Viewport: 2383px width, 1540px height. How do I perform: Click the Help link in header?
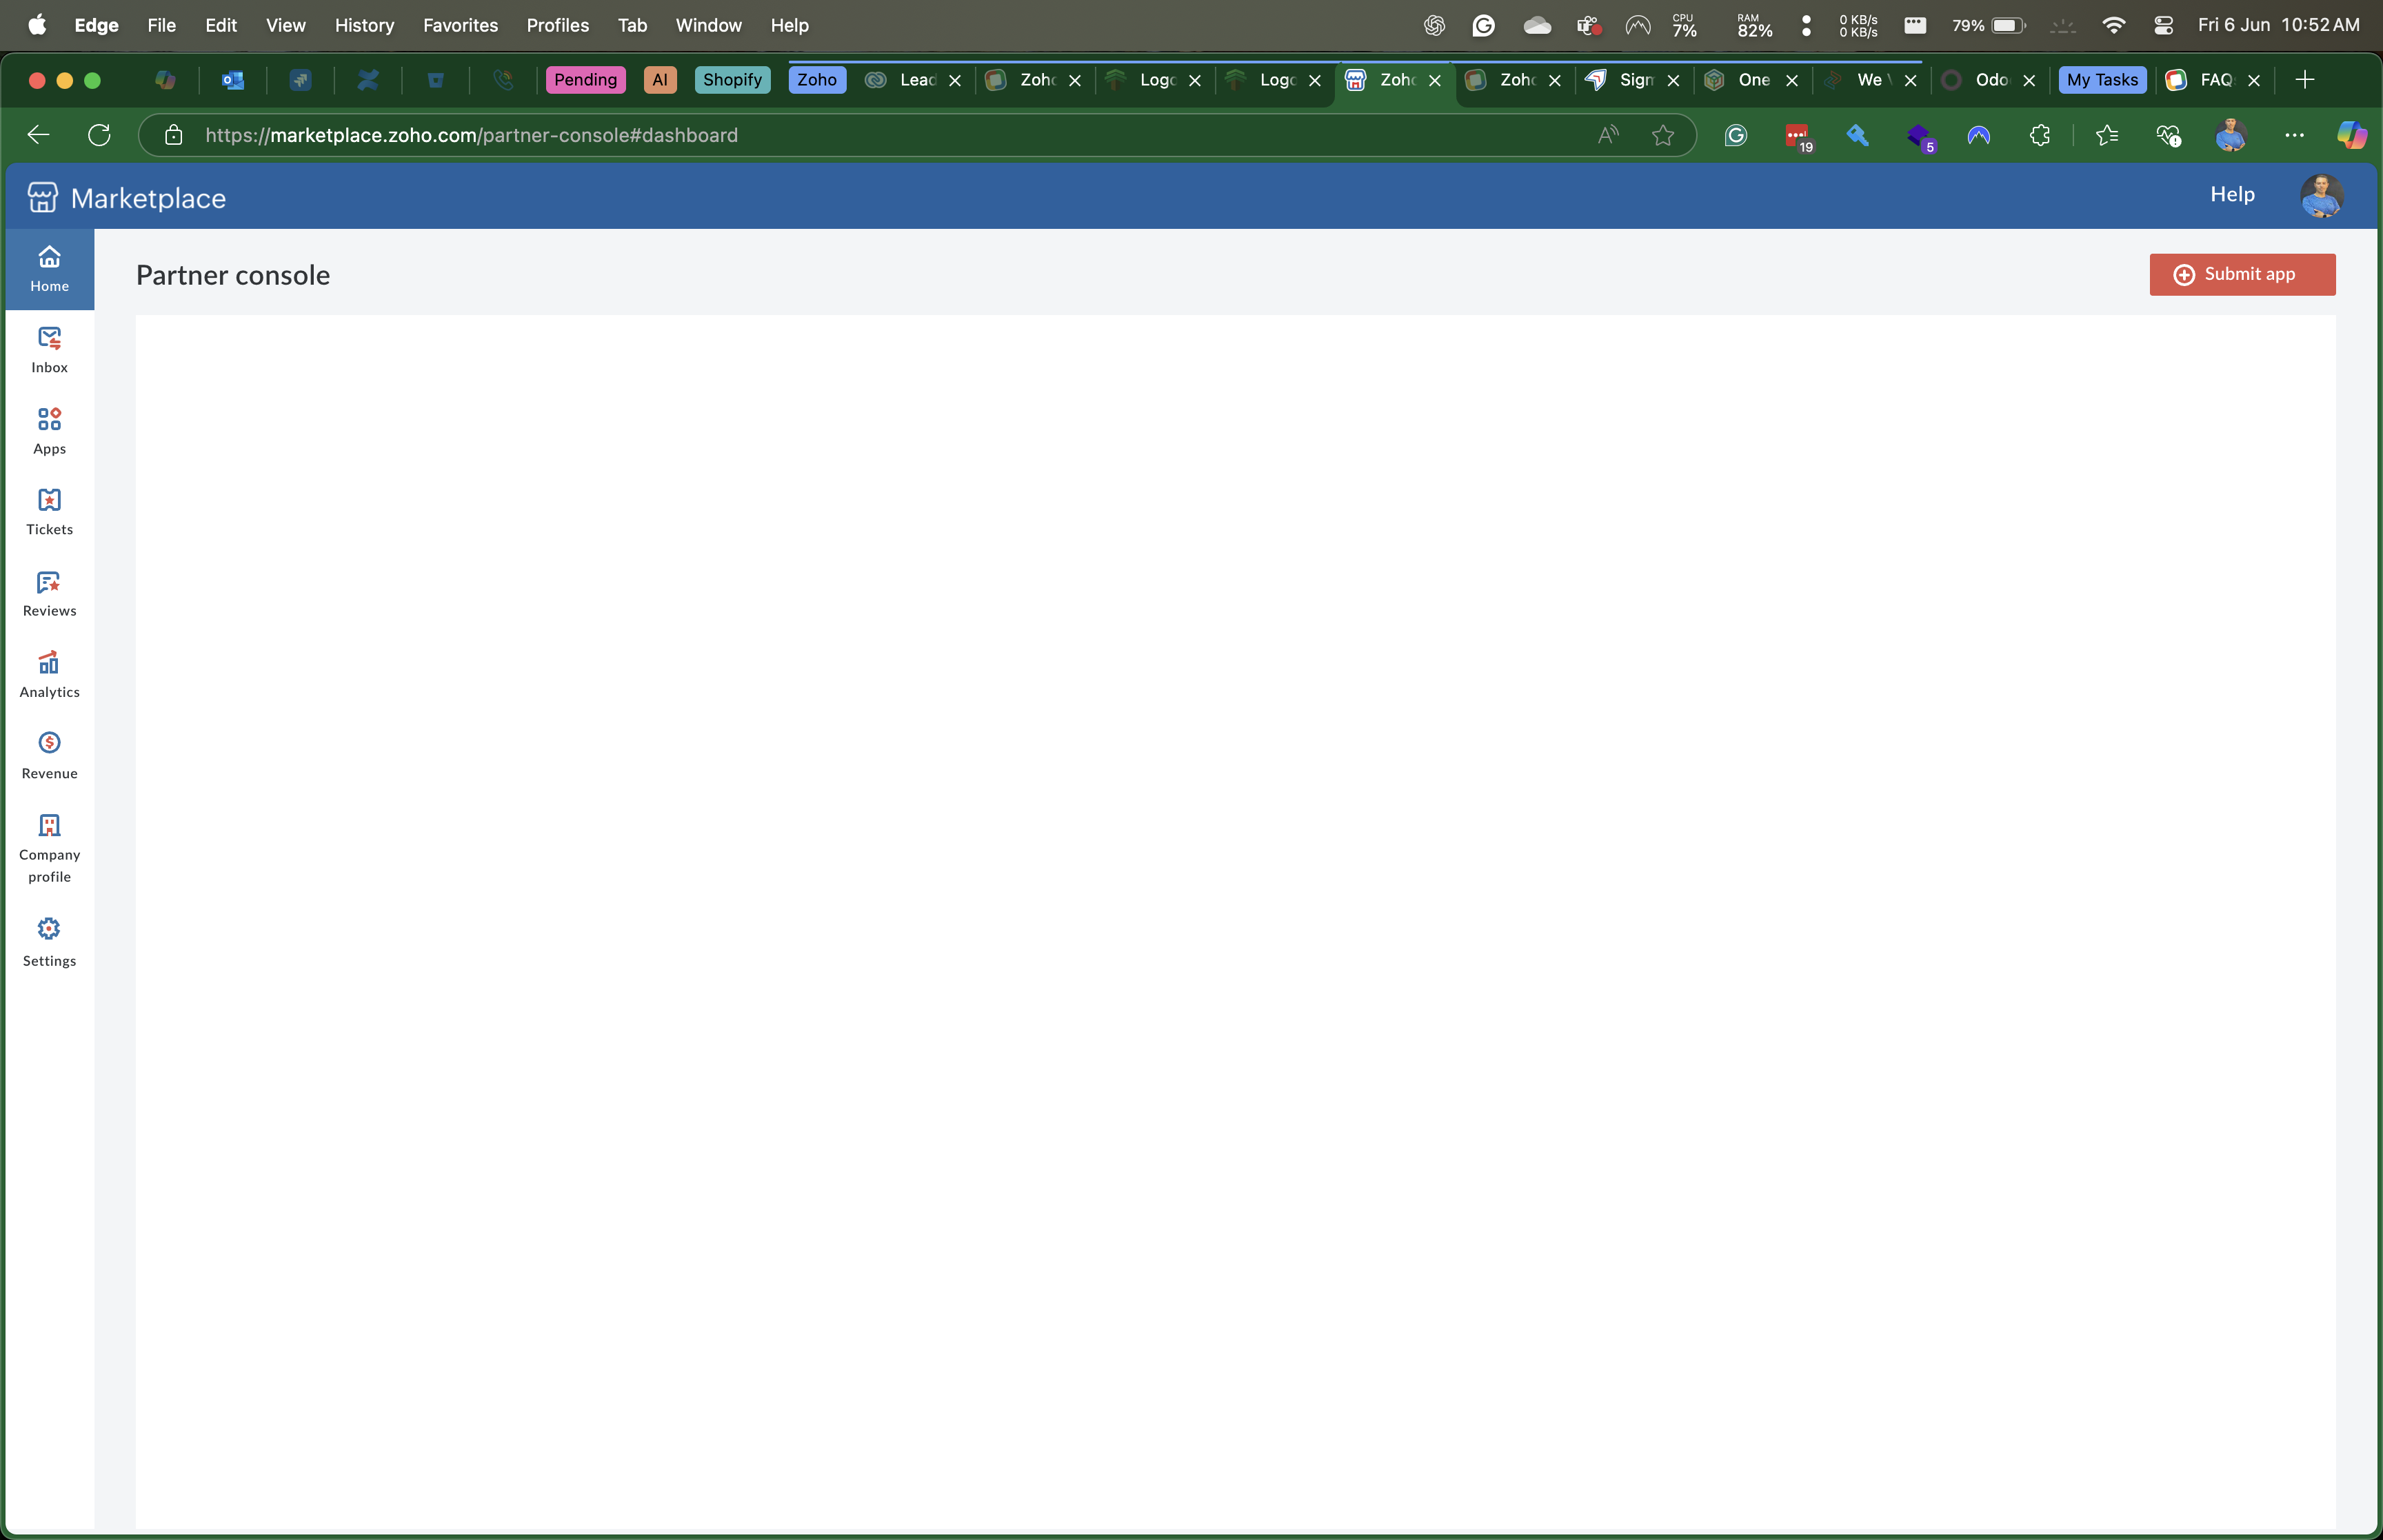[x=2231, y=194]
